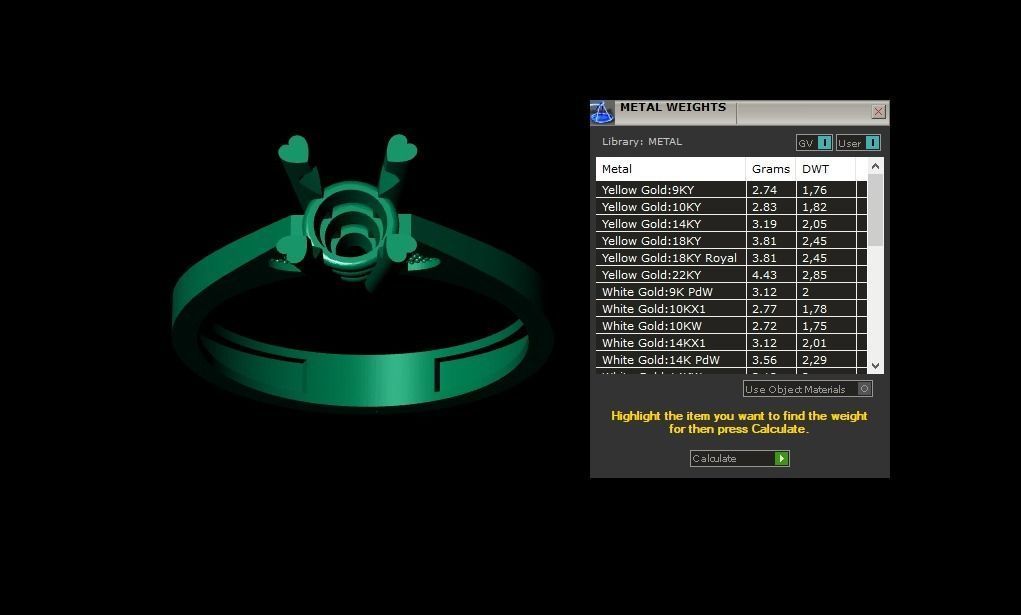This screenshot has width=1021, height=615.
Task: Click the Calculate button
Action: (740, 459)
